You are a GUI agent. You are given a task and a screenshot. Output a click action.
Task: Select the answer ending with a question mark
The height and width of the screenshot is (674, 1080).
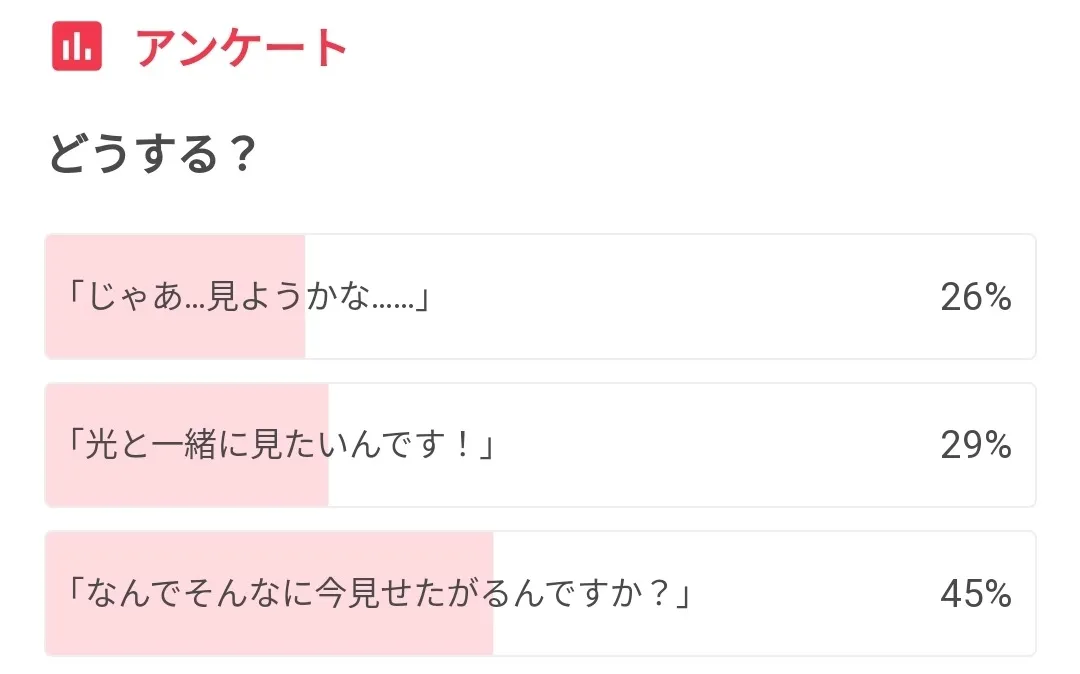(x=381, y=594)
